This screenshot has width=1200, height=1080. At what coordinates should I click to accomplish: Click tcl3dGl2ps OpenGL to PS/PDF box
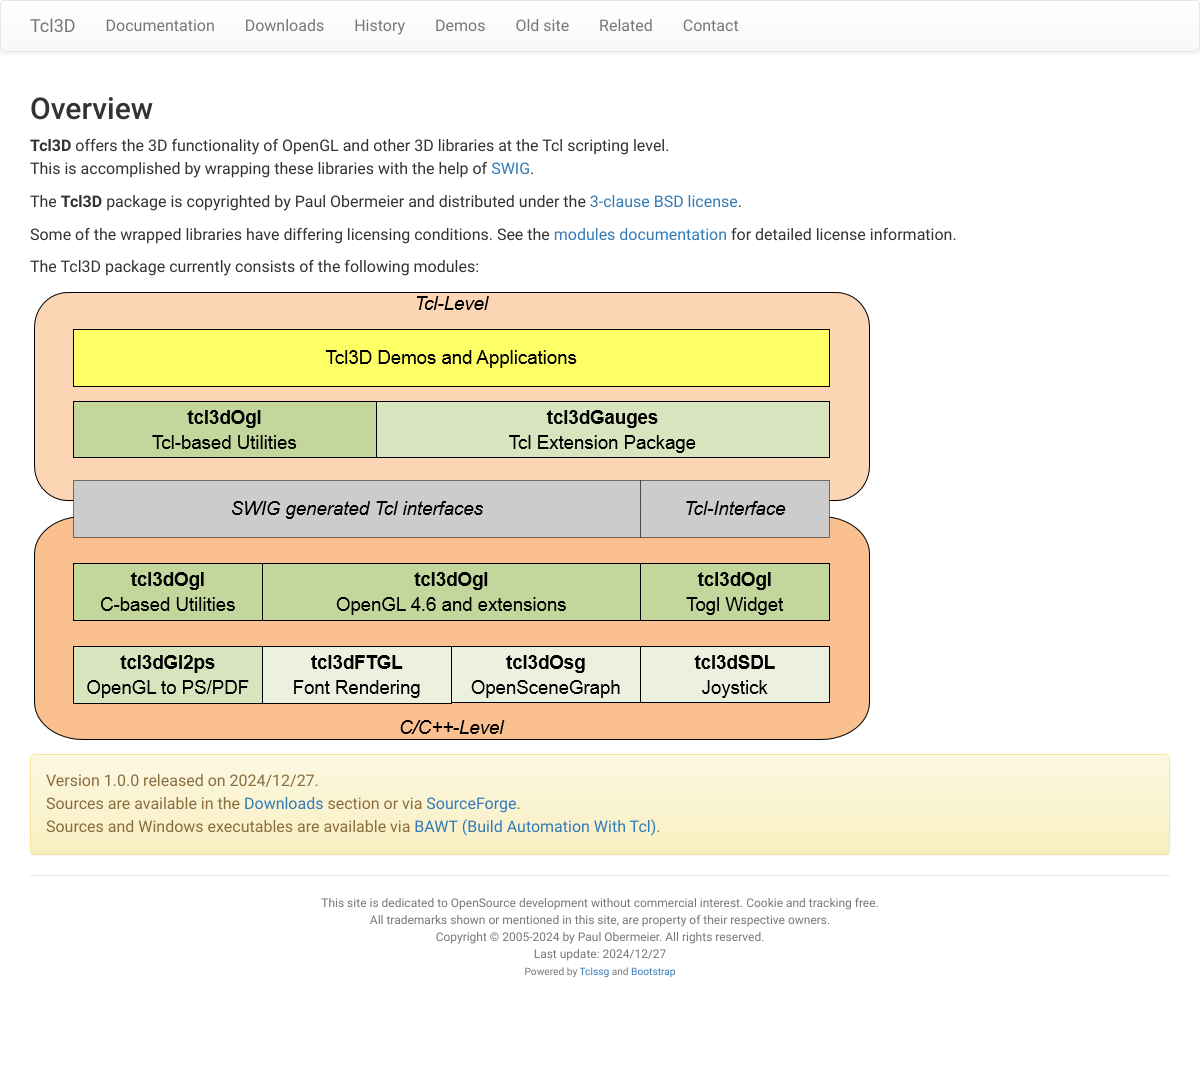[168, 675]
